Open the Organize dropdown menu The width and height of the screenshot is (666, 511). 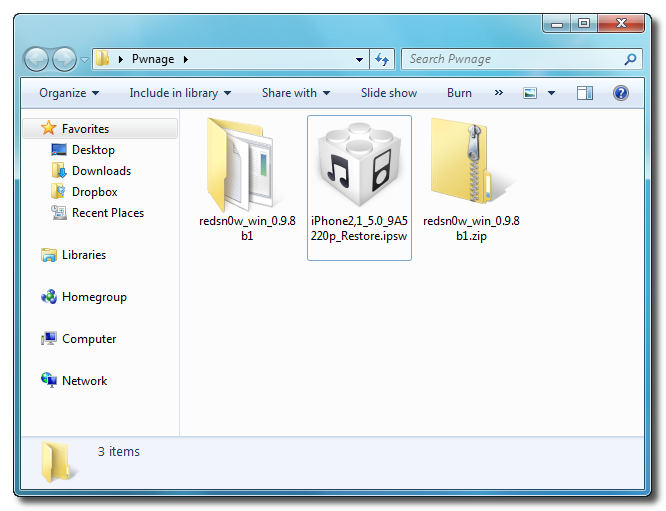click(x=69, y=93)
